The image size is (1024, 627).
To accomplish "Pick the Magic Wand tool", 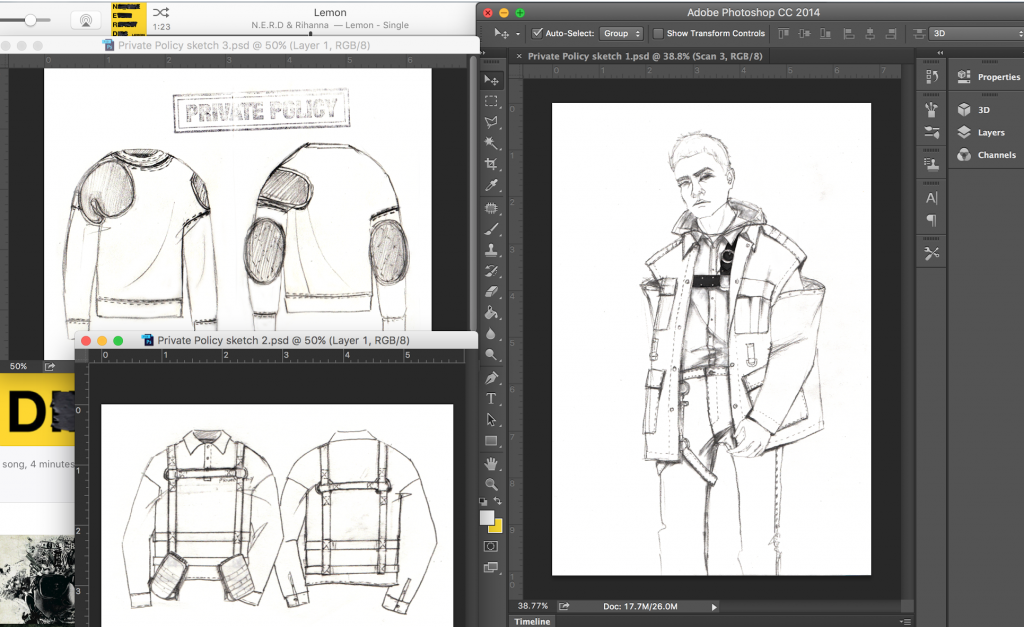I will coord(491,144).
